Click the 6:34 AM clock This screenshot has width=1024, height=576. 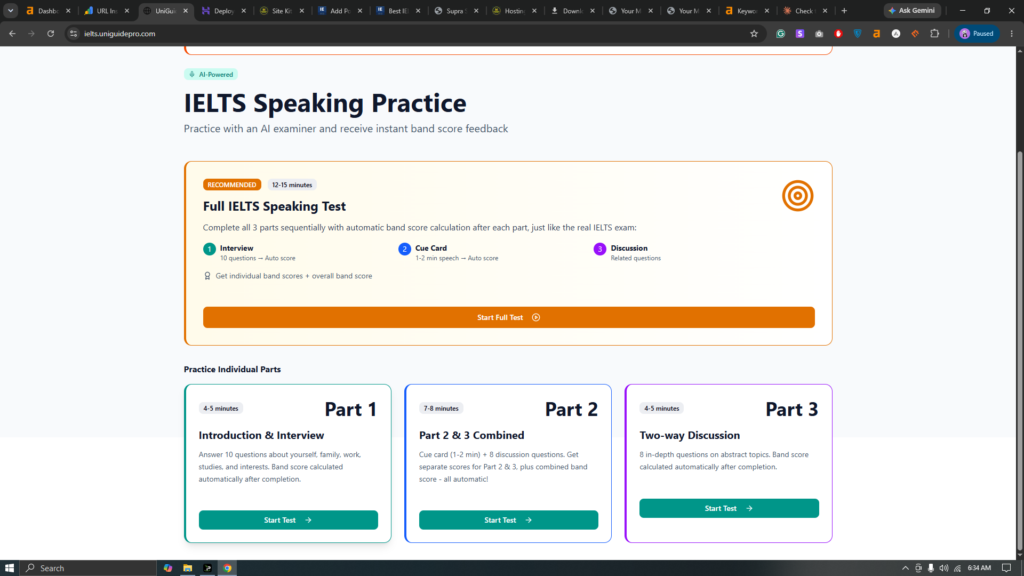pos(979,568)
